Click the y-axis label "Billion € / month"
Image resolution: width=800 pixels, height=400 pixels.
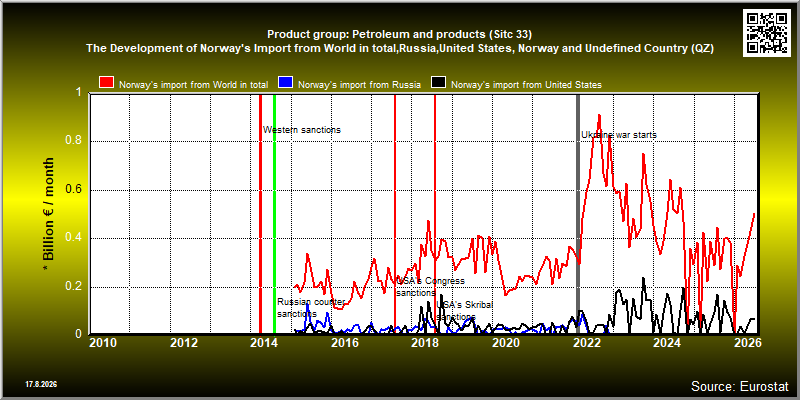(x=49, y=214)
